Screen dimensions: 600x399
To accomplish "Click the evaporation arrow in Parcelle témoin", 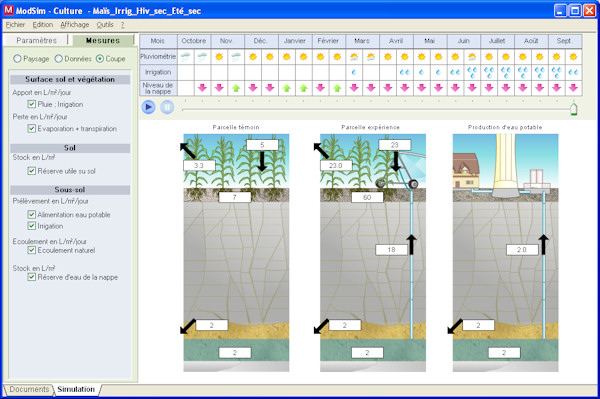I will tap(188, 150).
